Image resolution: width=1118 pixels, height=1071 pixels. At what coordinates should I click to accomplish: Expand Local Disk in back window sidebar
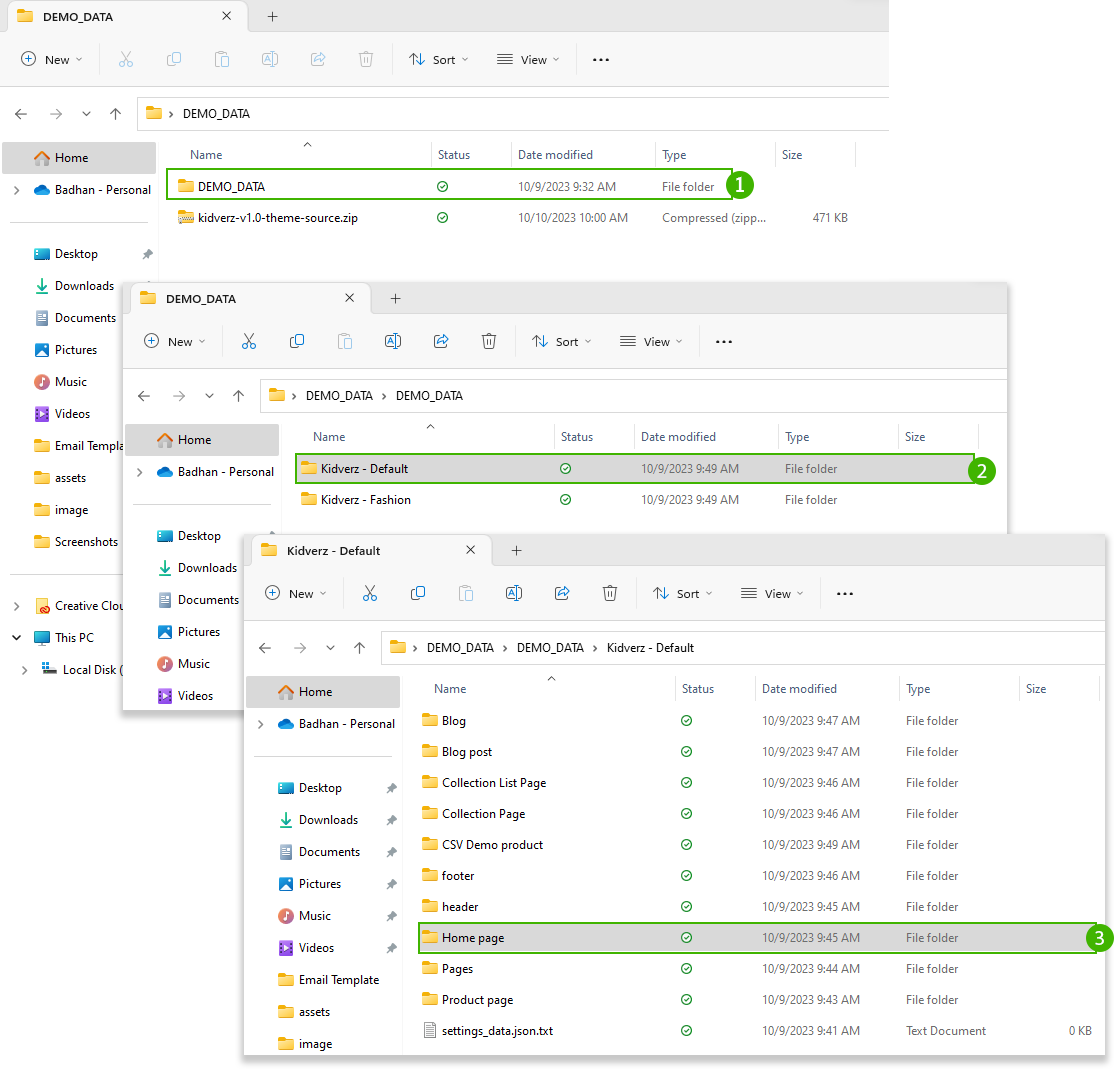click(x=24, y=670)
